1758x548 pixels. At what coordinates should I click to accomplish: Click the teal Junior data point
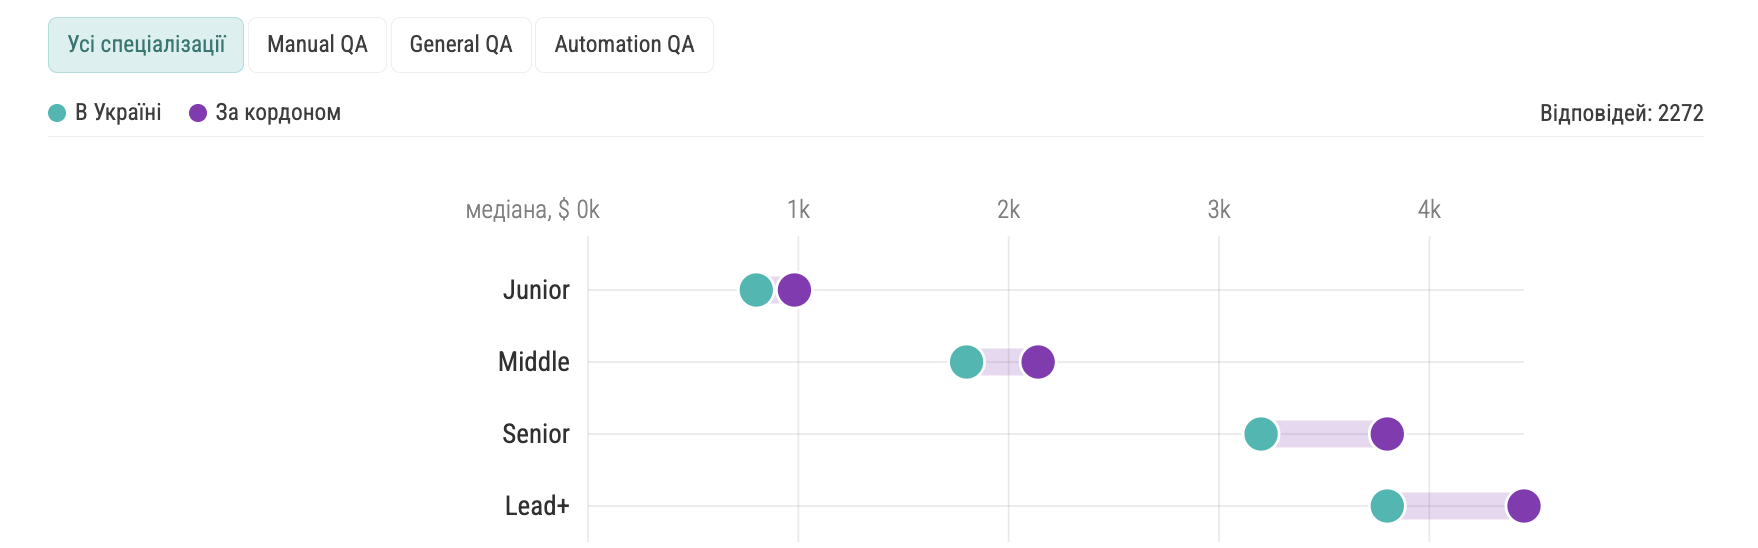[756, 290]
